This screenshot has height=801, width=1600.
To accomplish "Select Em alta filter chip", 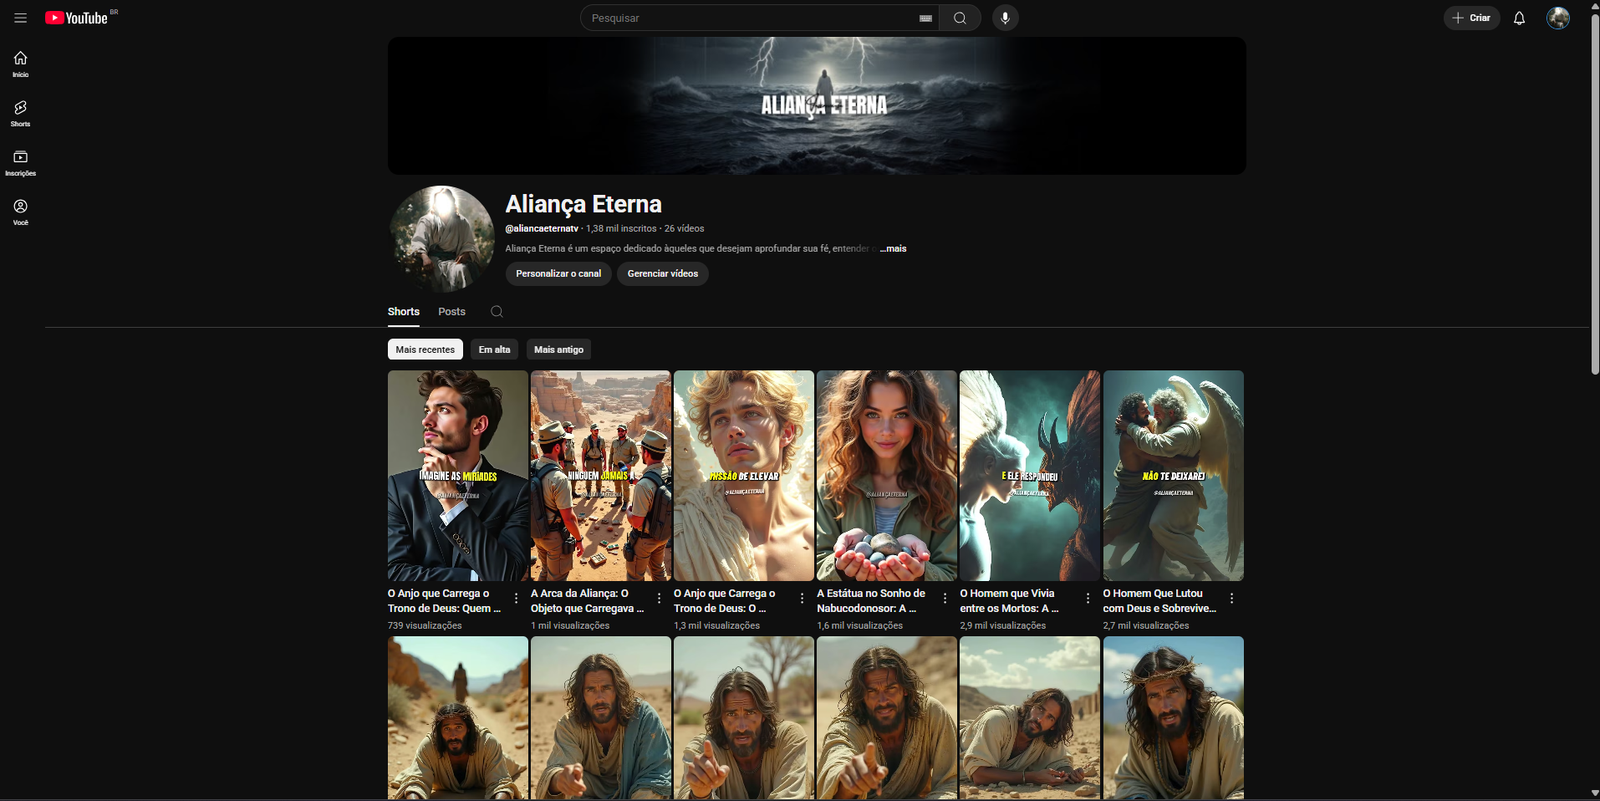I will [x=494, y=350].
